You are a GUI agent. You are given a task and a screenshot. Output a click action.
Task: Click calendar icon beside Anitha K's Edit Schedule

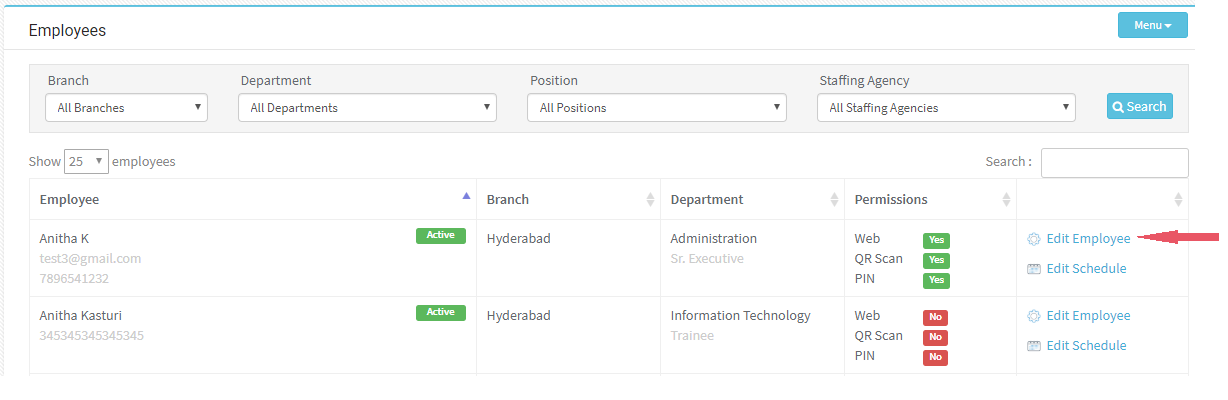click(x=1034, y=269)
